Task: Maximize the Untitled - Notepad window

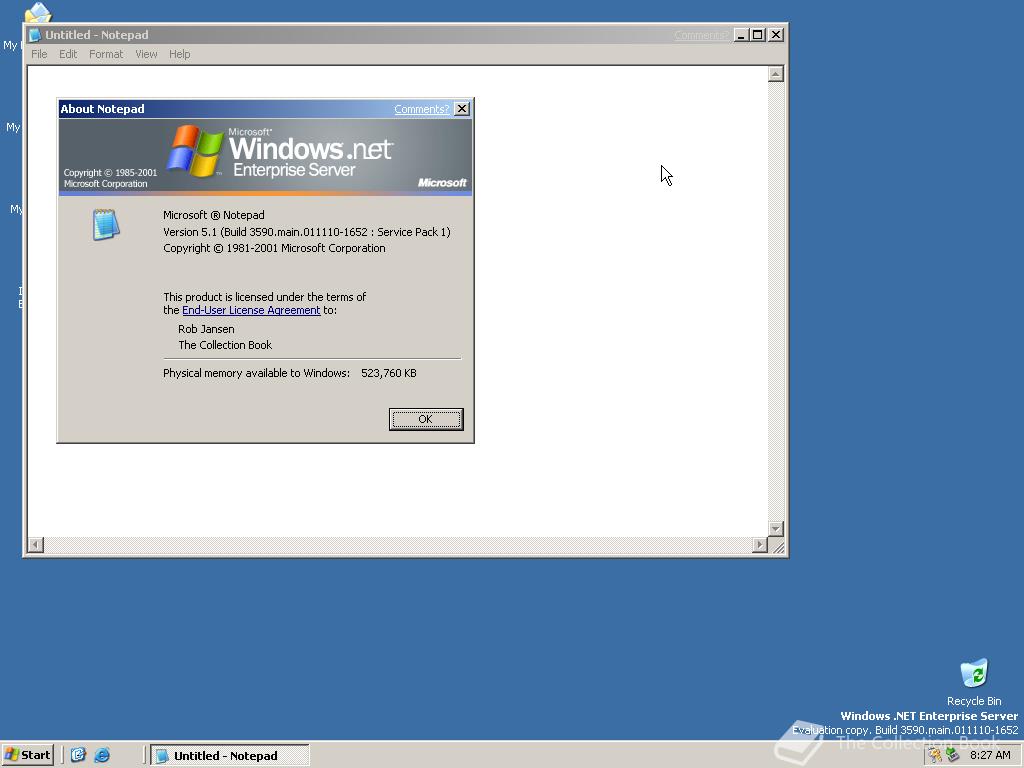Action: pos(758,35)
